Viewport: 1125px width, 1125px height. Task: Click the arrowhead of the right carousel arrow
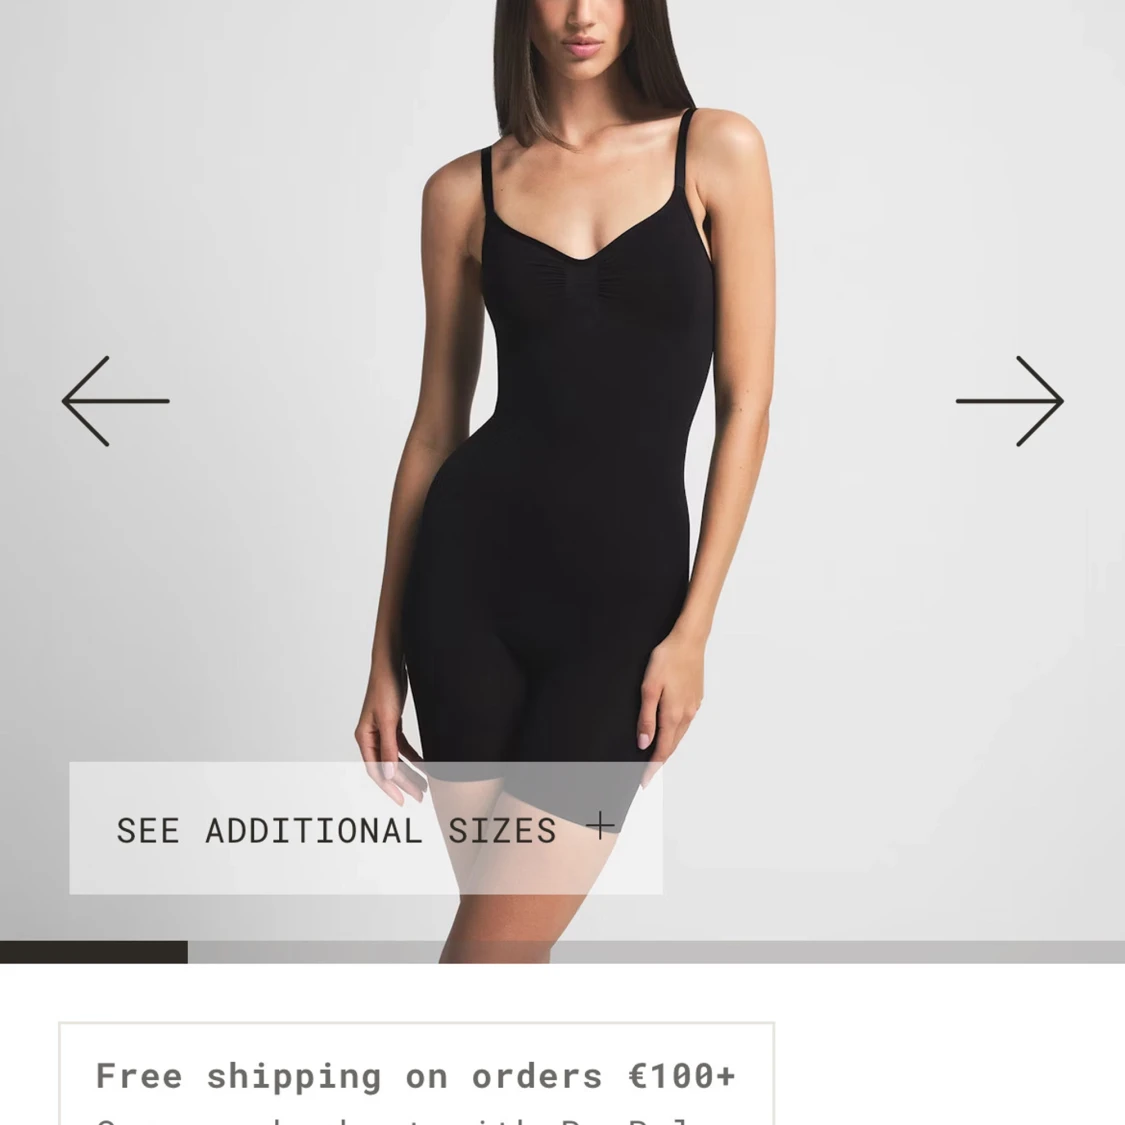pos(1040,401)
